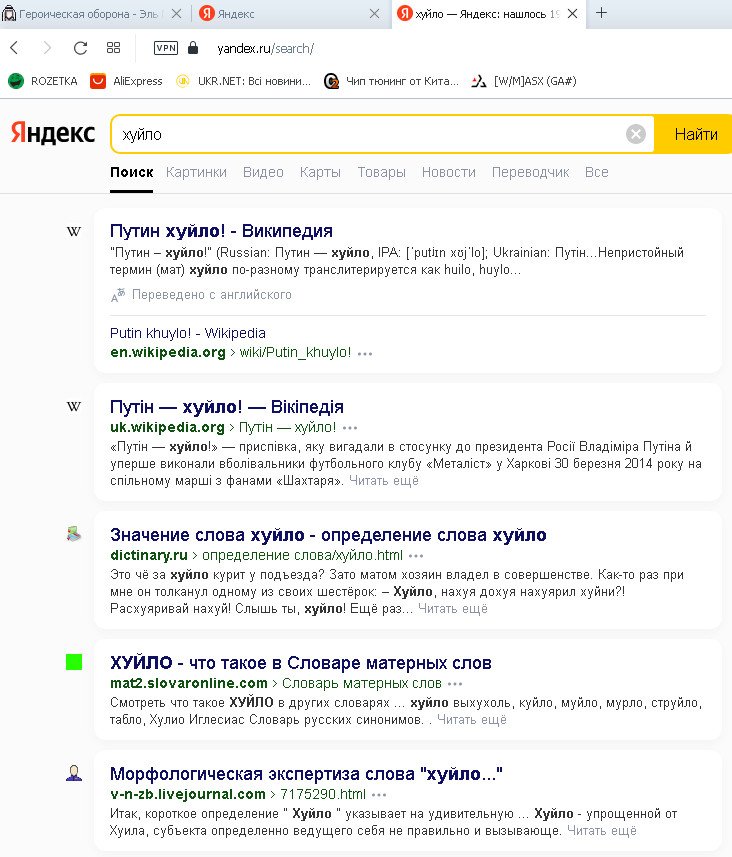Switch to the Картинки search tab
Screen dimensions: 732x857
(x=196, y=172)
